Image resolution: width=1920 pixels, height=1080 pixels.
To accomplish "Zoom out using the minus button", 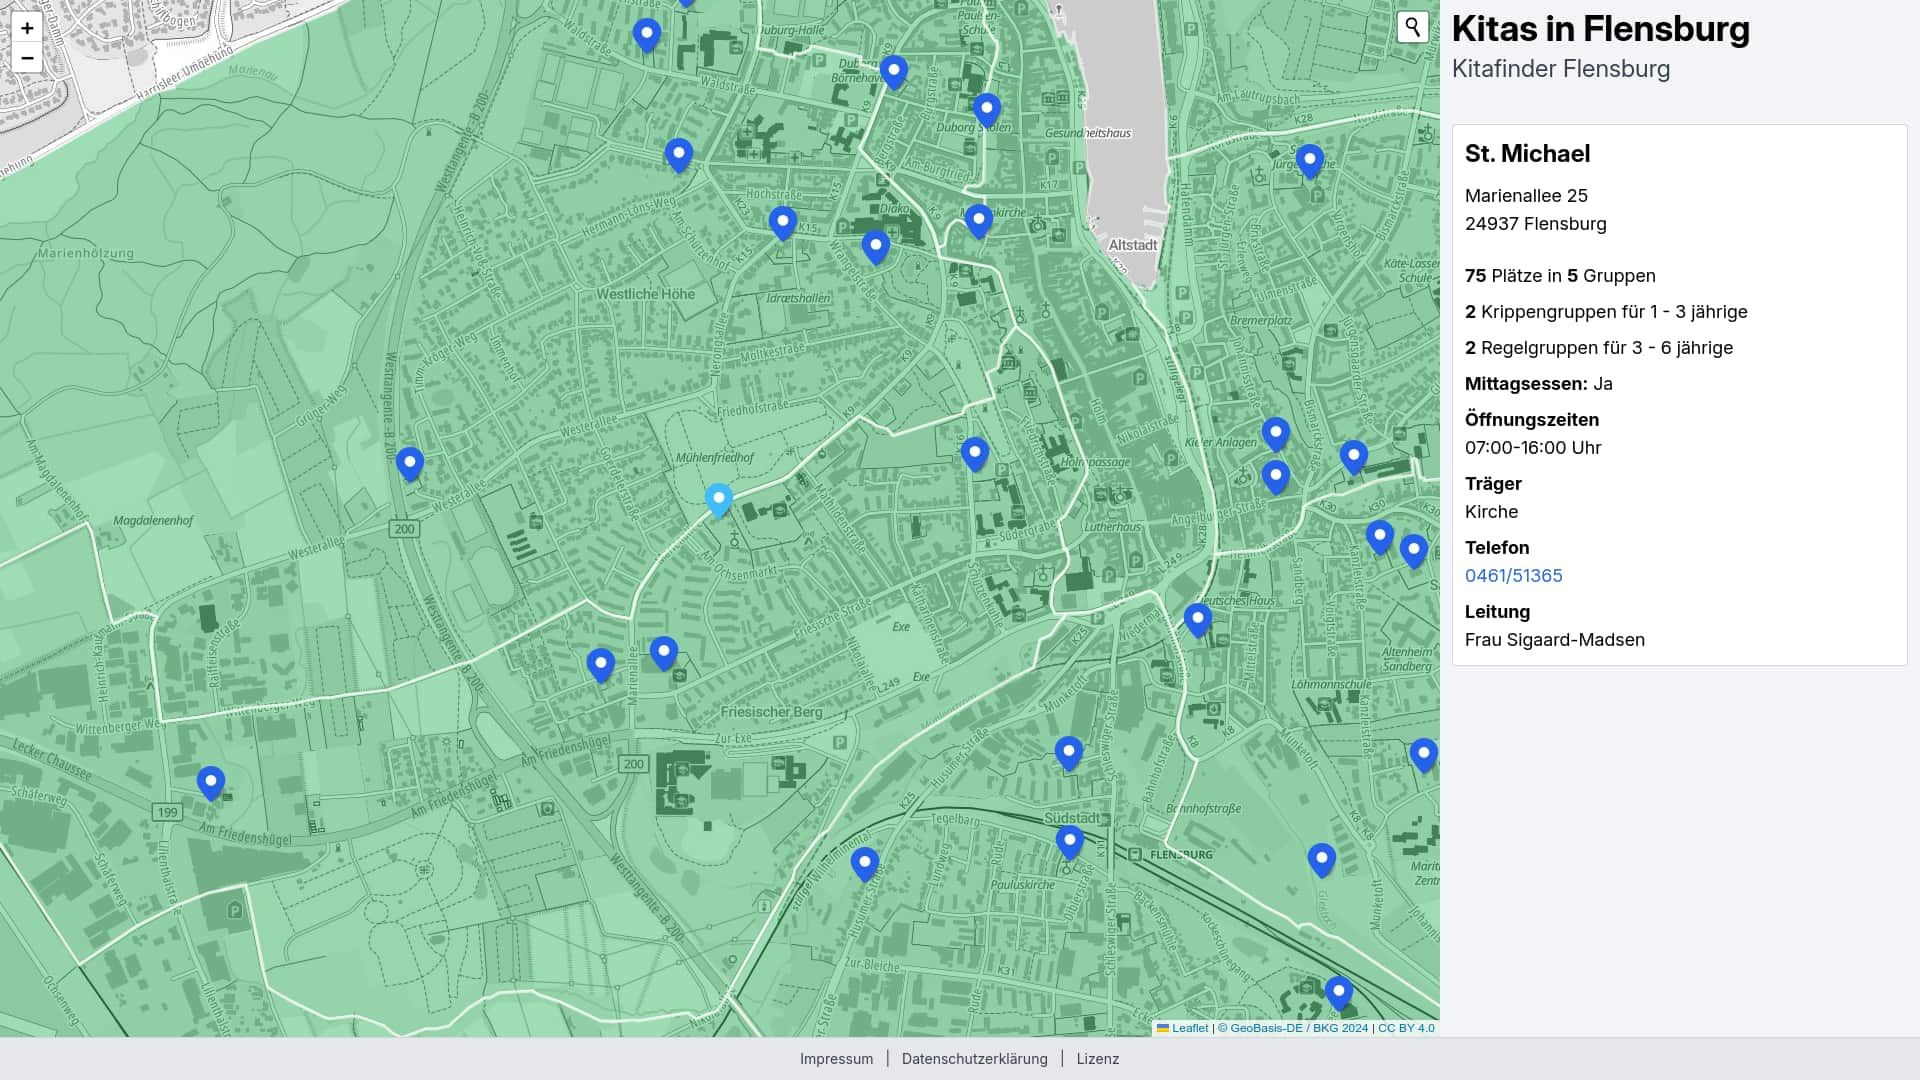I will [x=27, y=58].
